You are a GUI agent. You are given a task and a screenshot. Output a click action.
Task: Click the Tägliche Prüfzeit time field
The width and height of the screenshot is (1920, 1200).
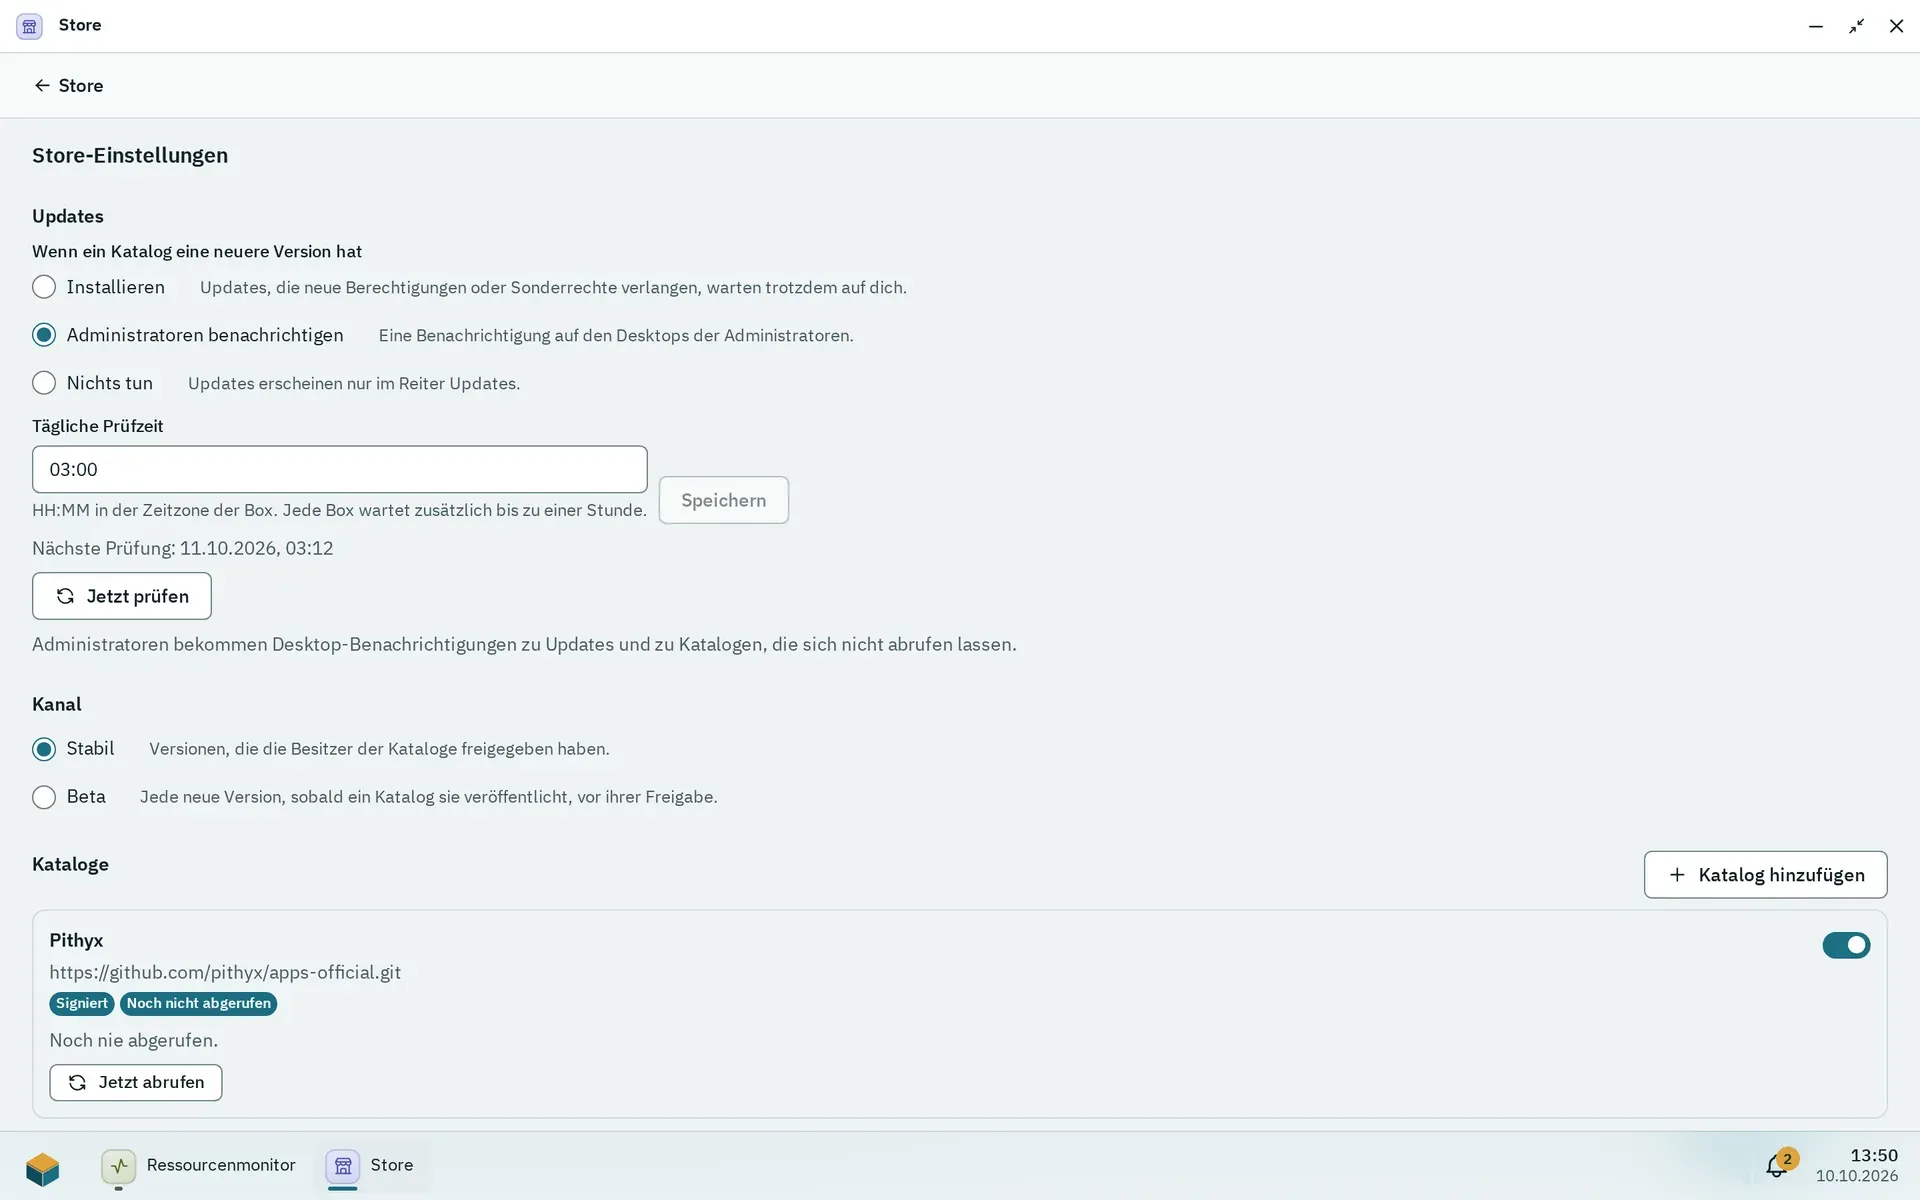tap(340, 470)
